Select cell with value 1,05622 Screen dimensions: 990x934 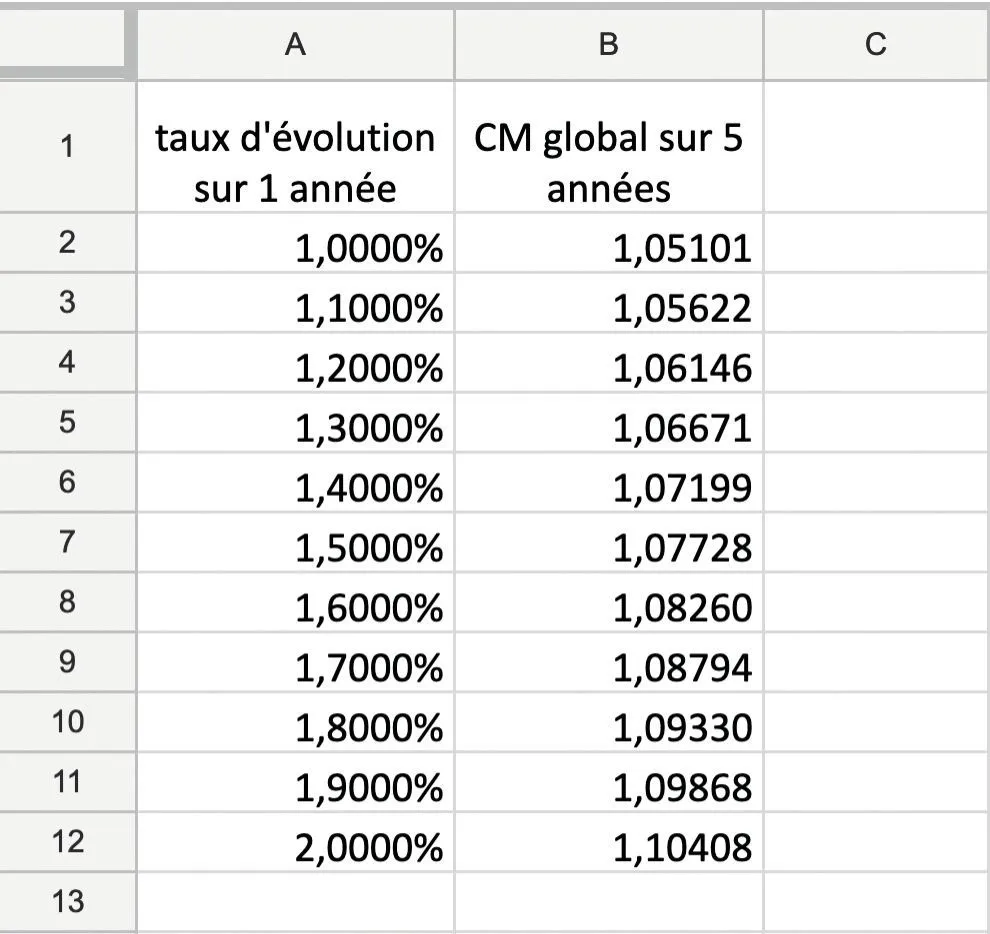(609, 302)
